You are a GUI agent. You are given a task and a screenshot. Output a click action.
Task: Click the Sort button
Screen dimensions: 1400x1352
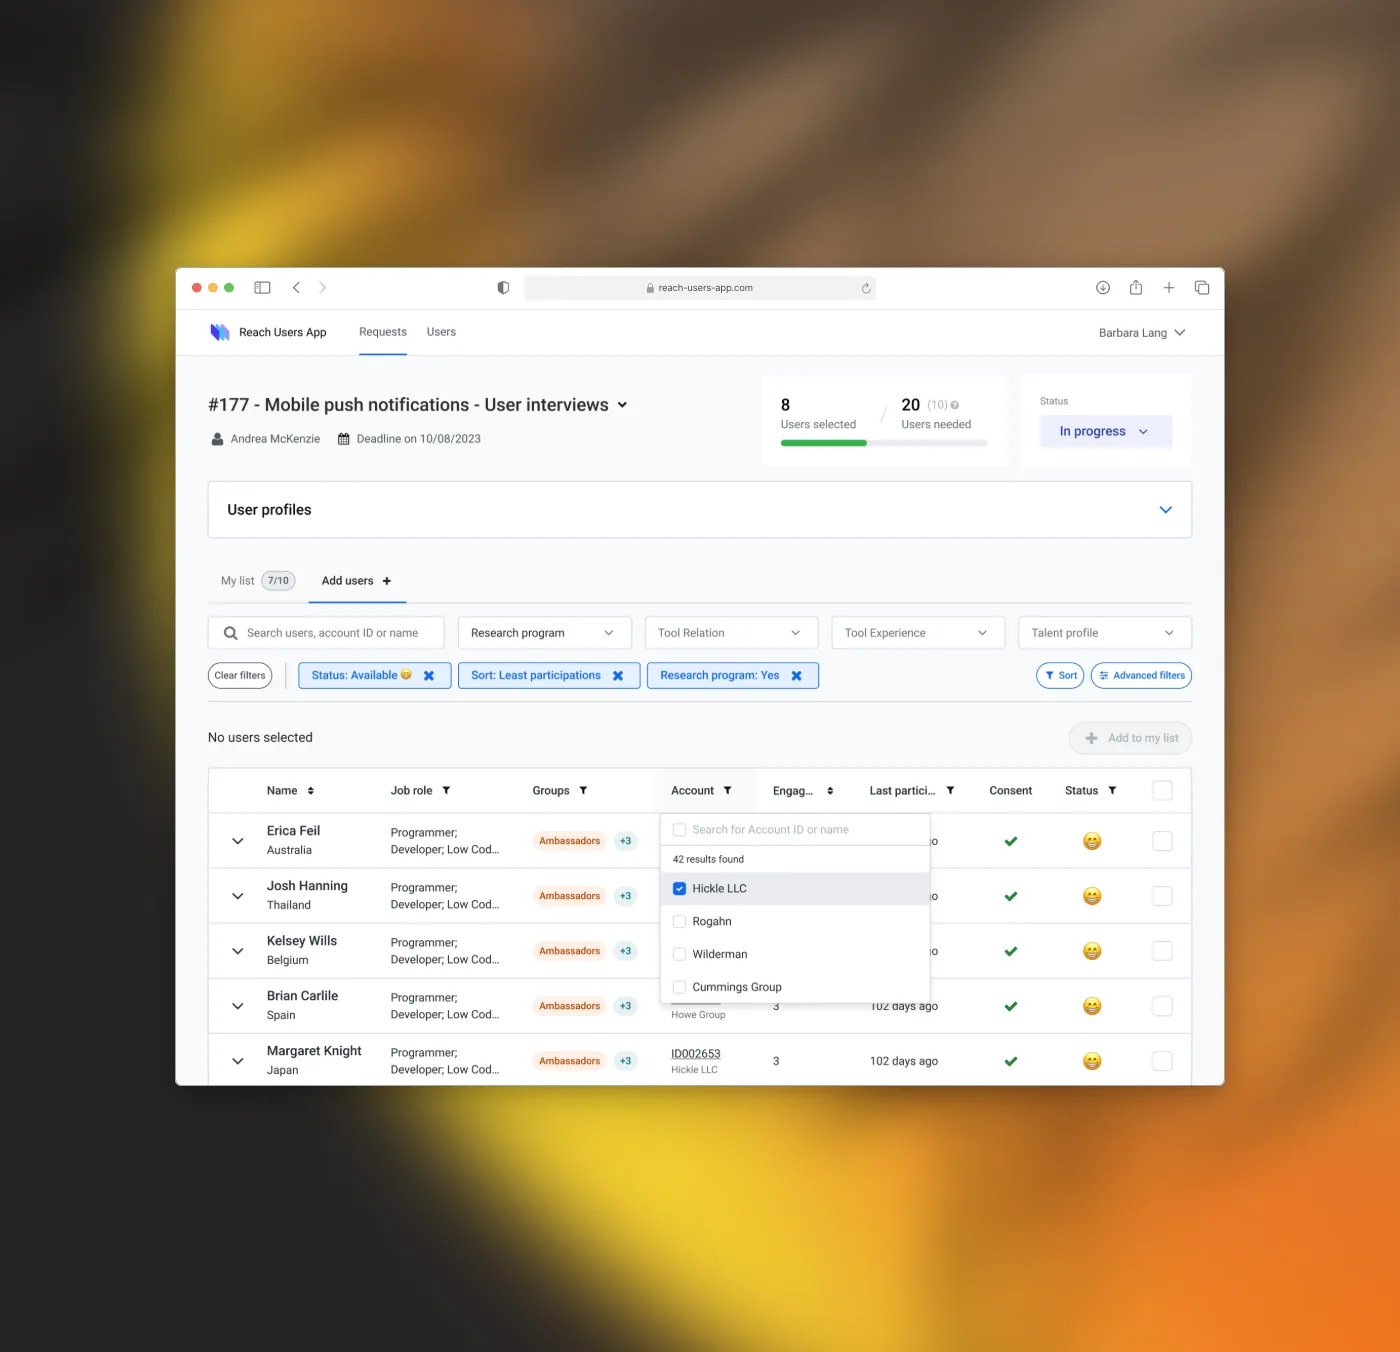click(1060, 676)
